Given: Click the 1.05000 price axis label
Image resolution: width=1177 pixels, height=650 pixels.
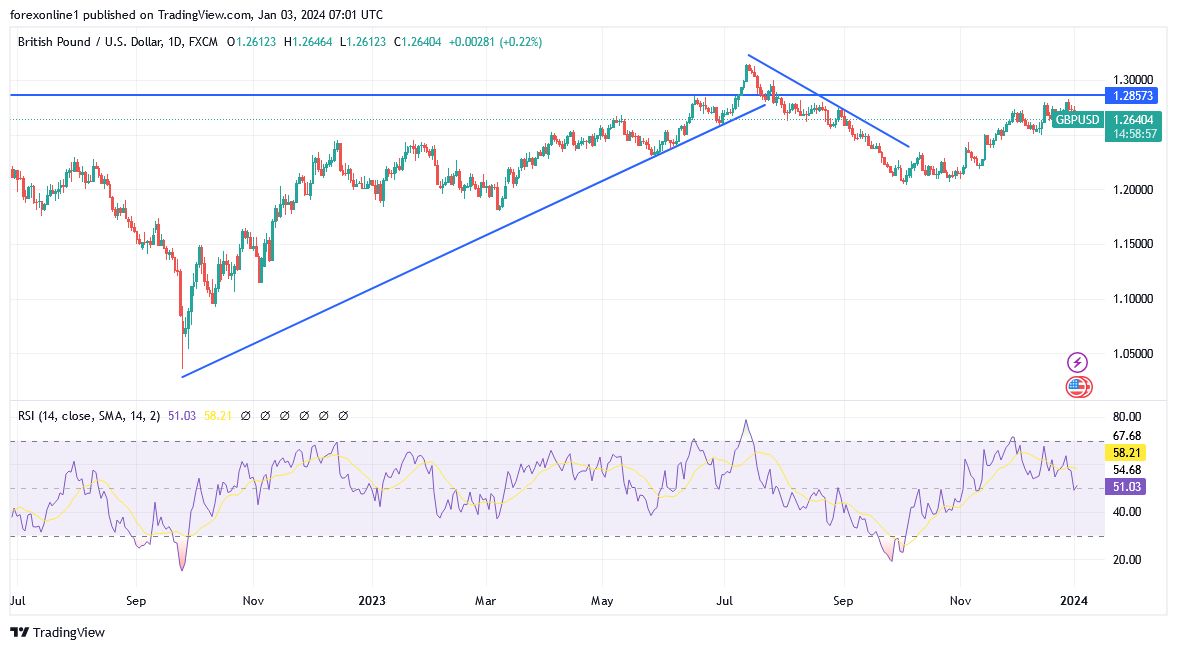Looking at the screenshot, I should [1133, 354].
